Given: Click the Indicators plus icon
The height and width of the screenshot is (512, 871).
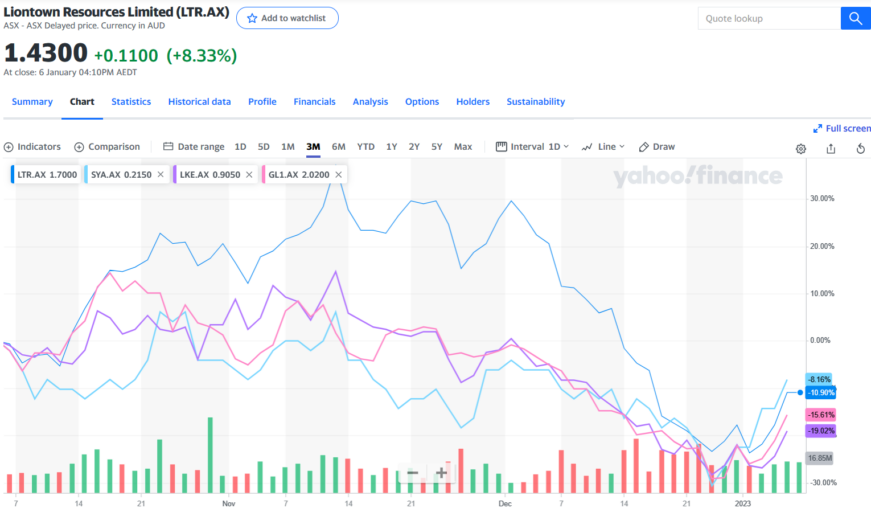Looking at the screenshot, I should tap(8, 147).
